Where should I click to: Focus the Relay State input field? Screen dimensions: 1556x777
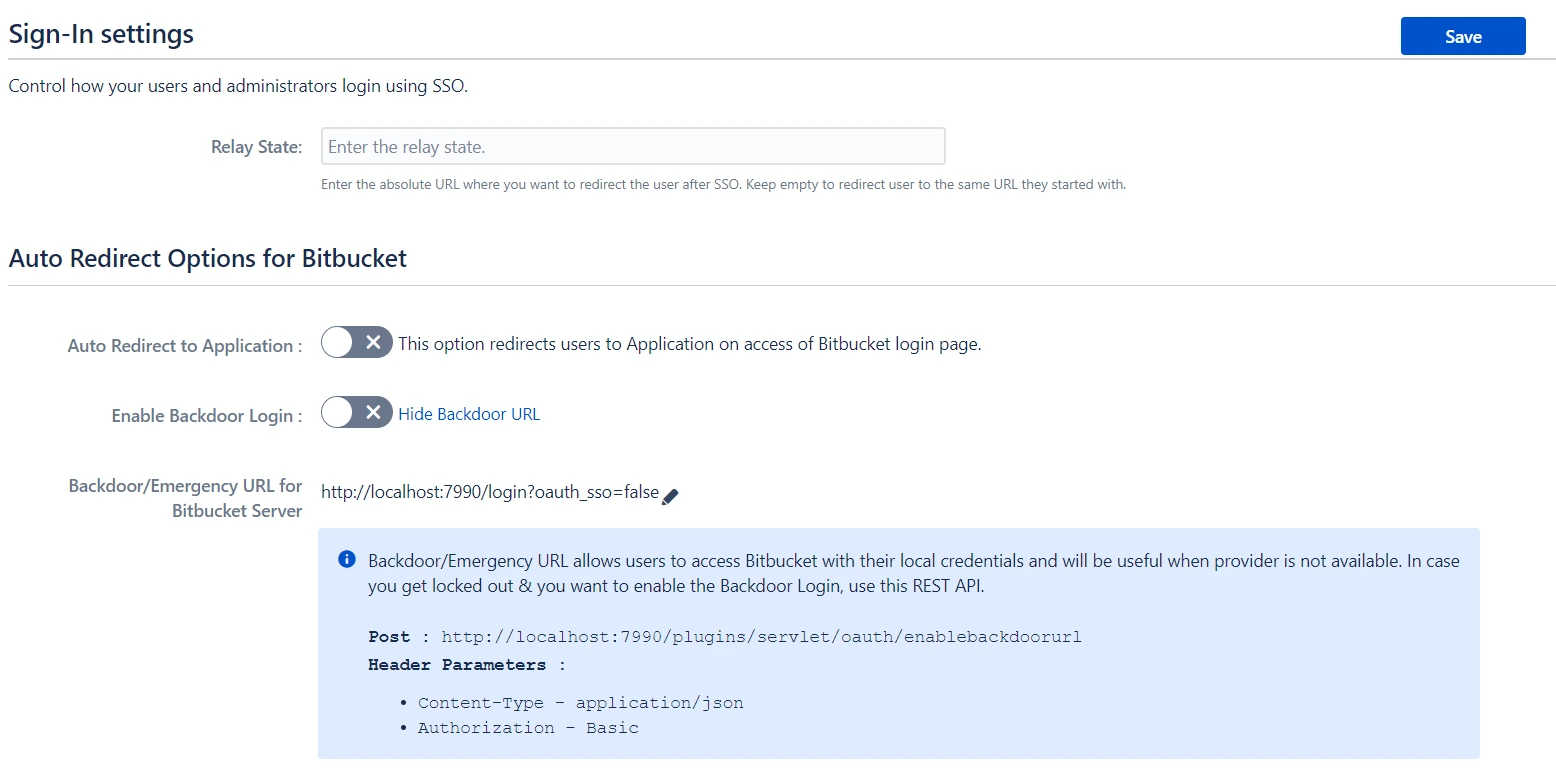[633, 146]
